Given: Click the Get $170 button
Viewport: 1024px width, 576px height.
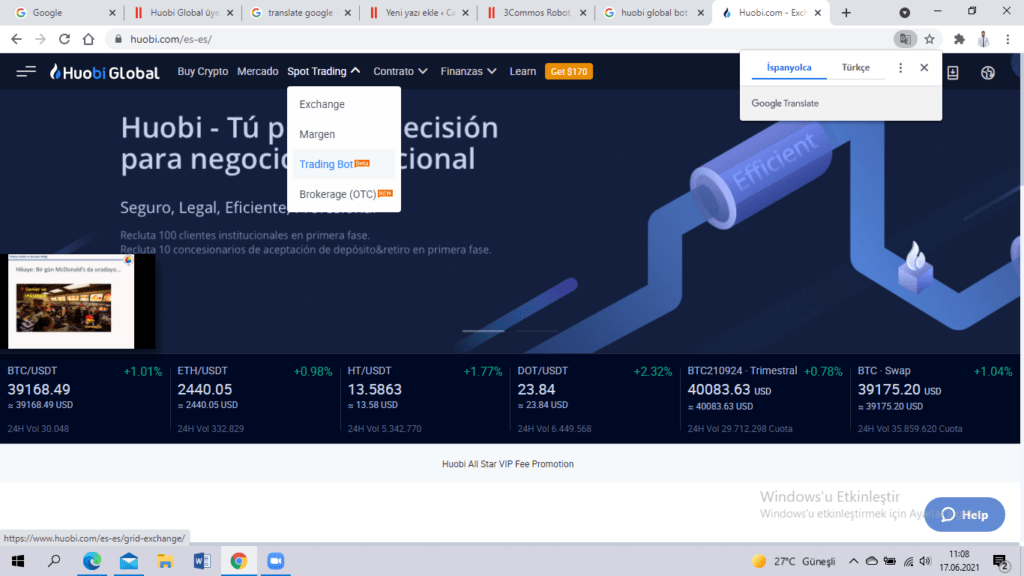Looking at the screenshot, I should [569, 71].
